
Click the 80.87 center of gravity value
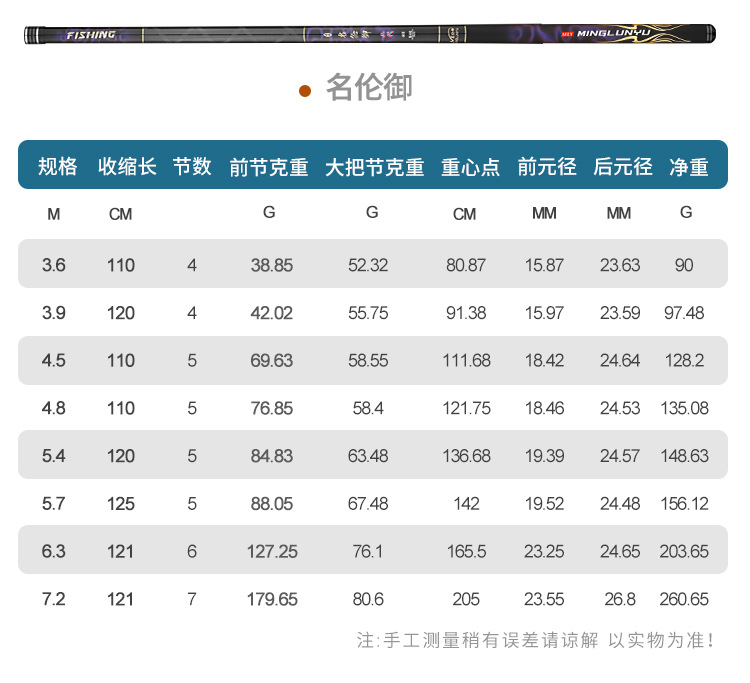tap(466, 265)
